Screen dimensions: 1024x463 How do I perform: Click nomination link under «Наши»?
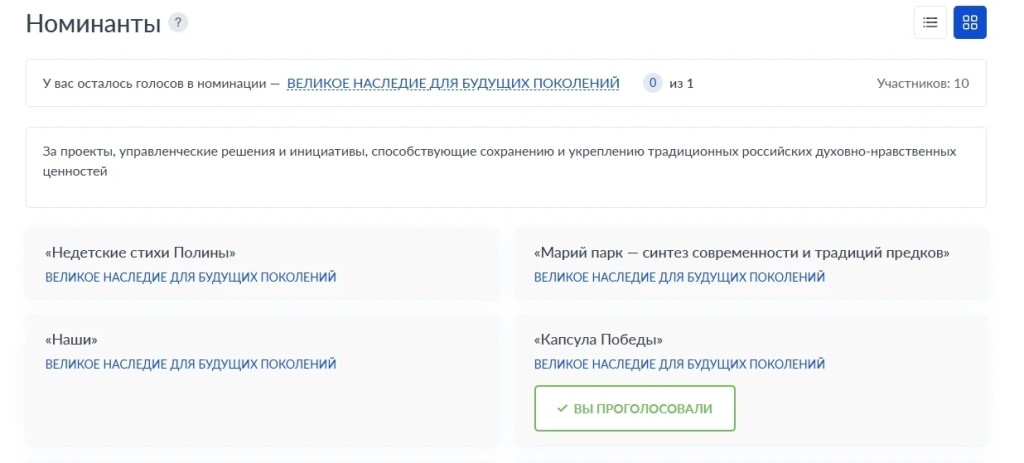(191, 364)
